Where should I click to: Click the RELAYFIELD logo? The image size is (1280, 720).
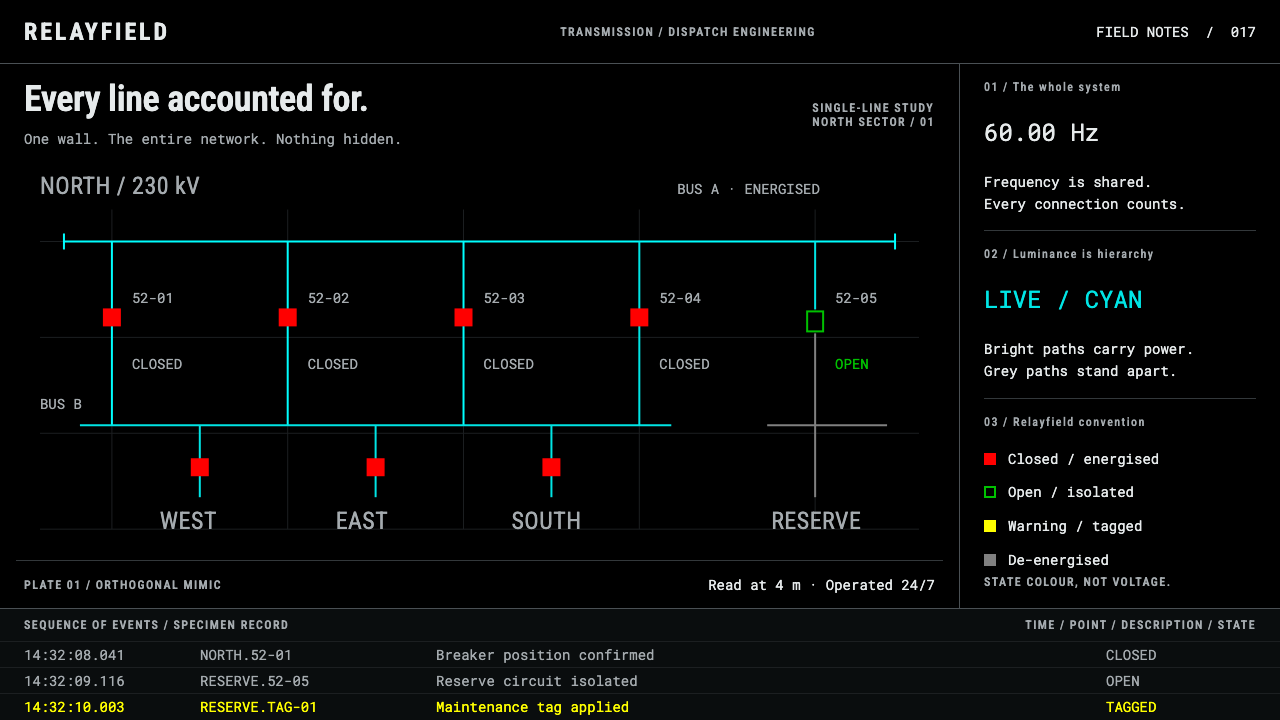click(x=96, y=32)
